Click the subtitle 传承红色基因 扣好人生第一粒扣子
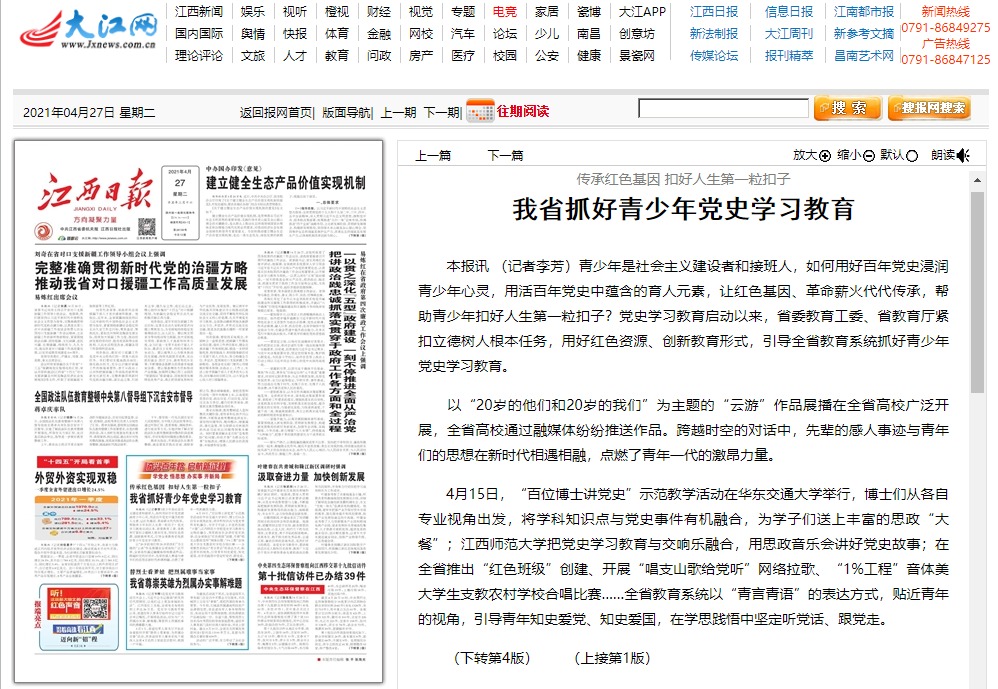Image resolution: width=998 pixels, height=689 pixels. [683, 179]
